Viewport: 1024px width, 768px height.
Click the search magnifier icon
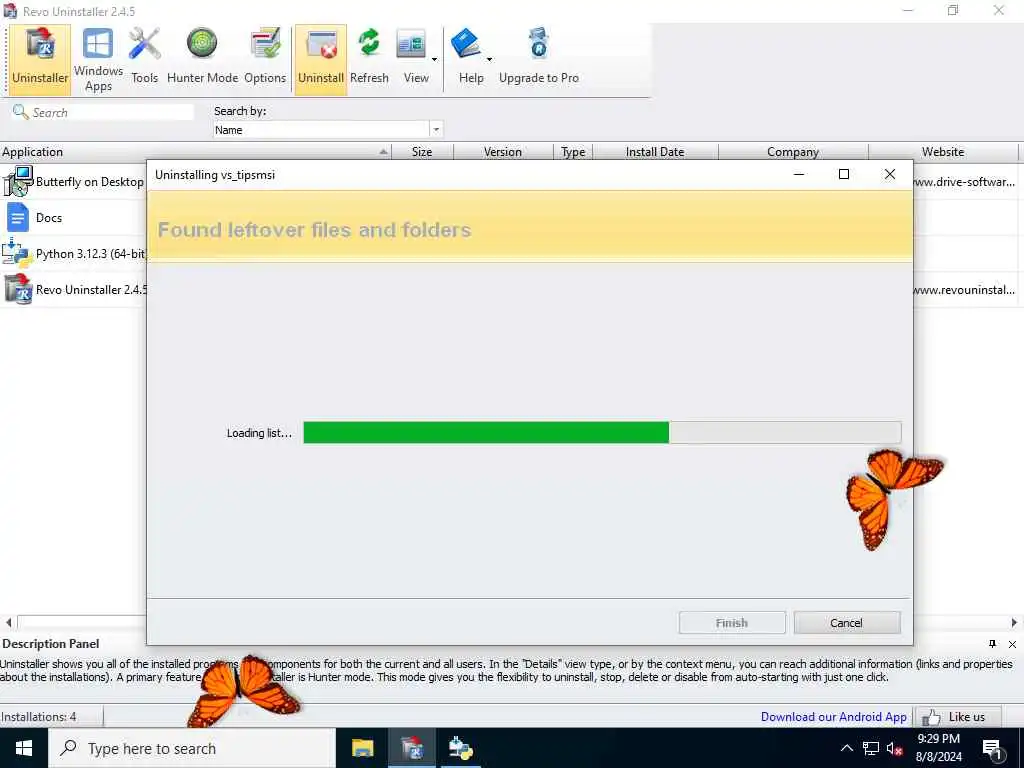point(20,112)
